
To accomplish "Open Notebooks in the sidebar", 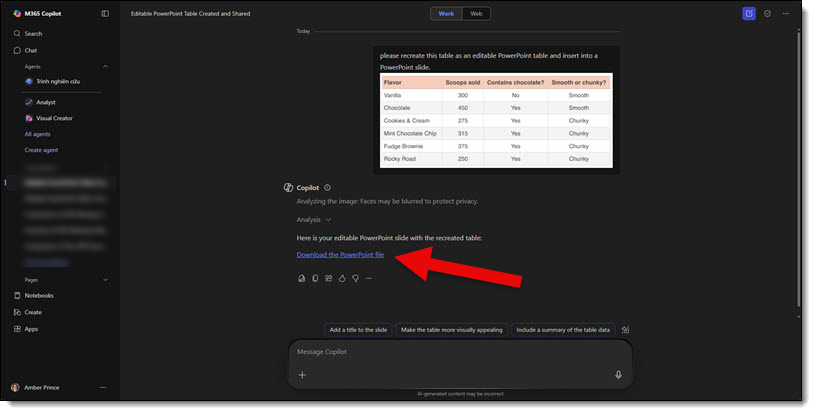I will click(39, 296).
